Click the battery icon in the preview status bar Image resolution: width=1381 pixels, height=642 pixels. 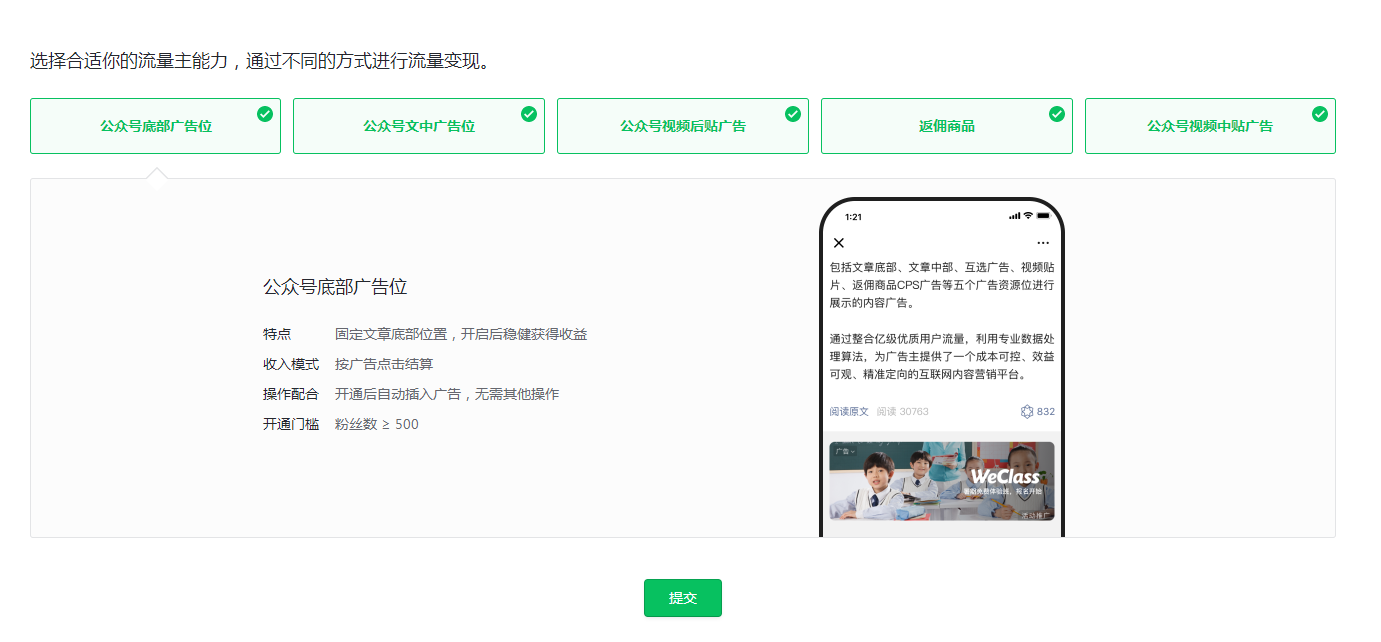[x=1045, y=216]
